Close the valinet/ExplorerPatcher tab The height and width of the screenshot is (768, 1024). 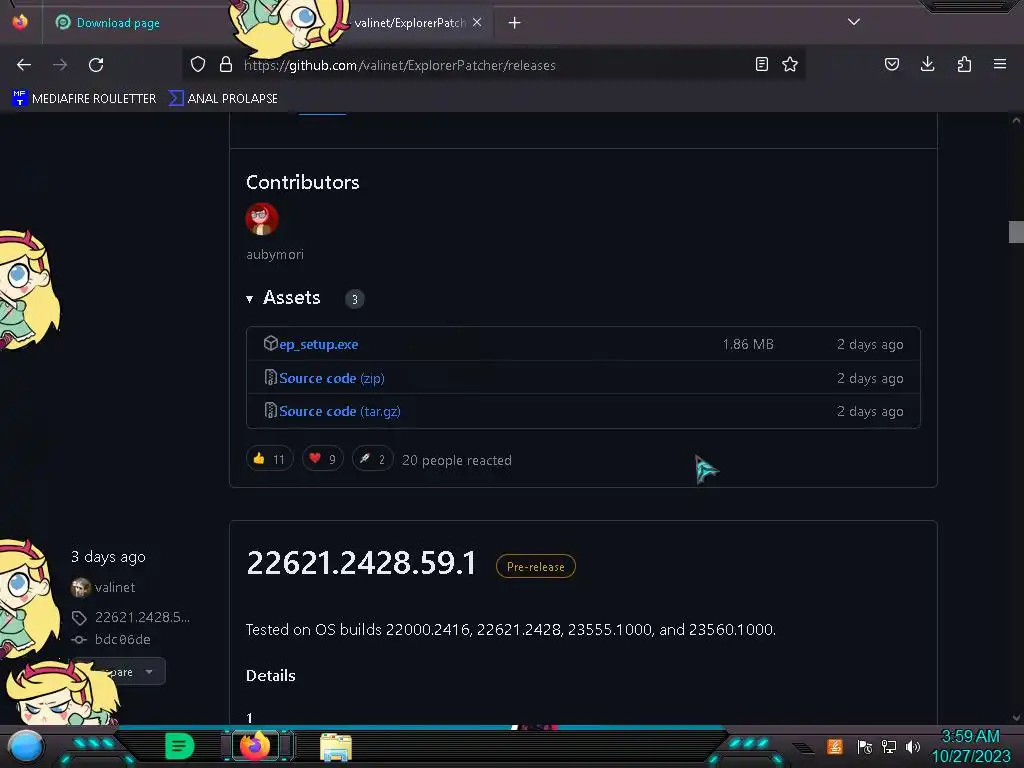(x=477, y=22)
